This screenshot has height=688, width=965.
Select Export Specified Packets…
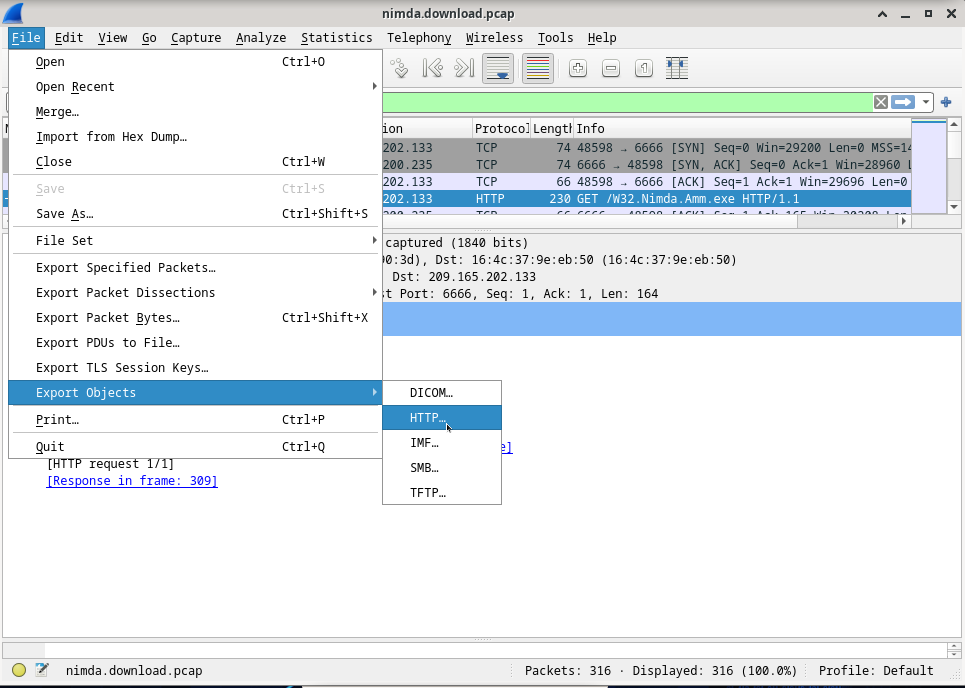tap(195, 268)
